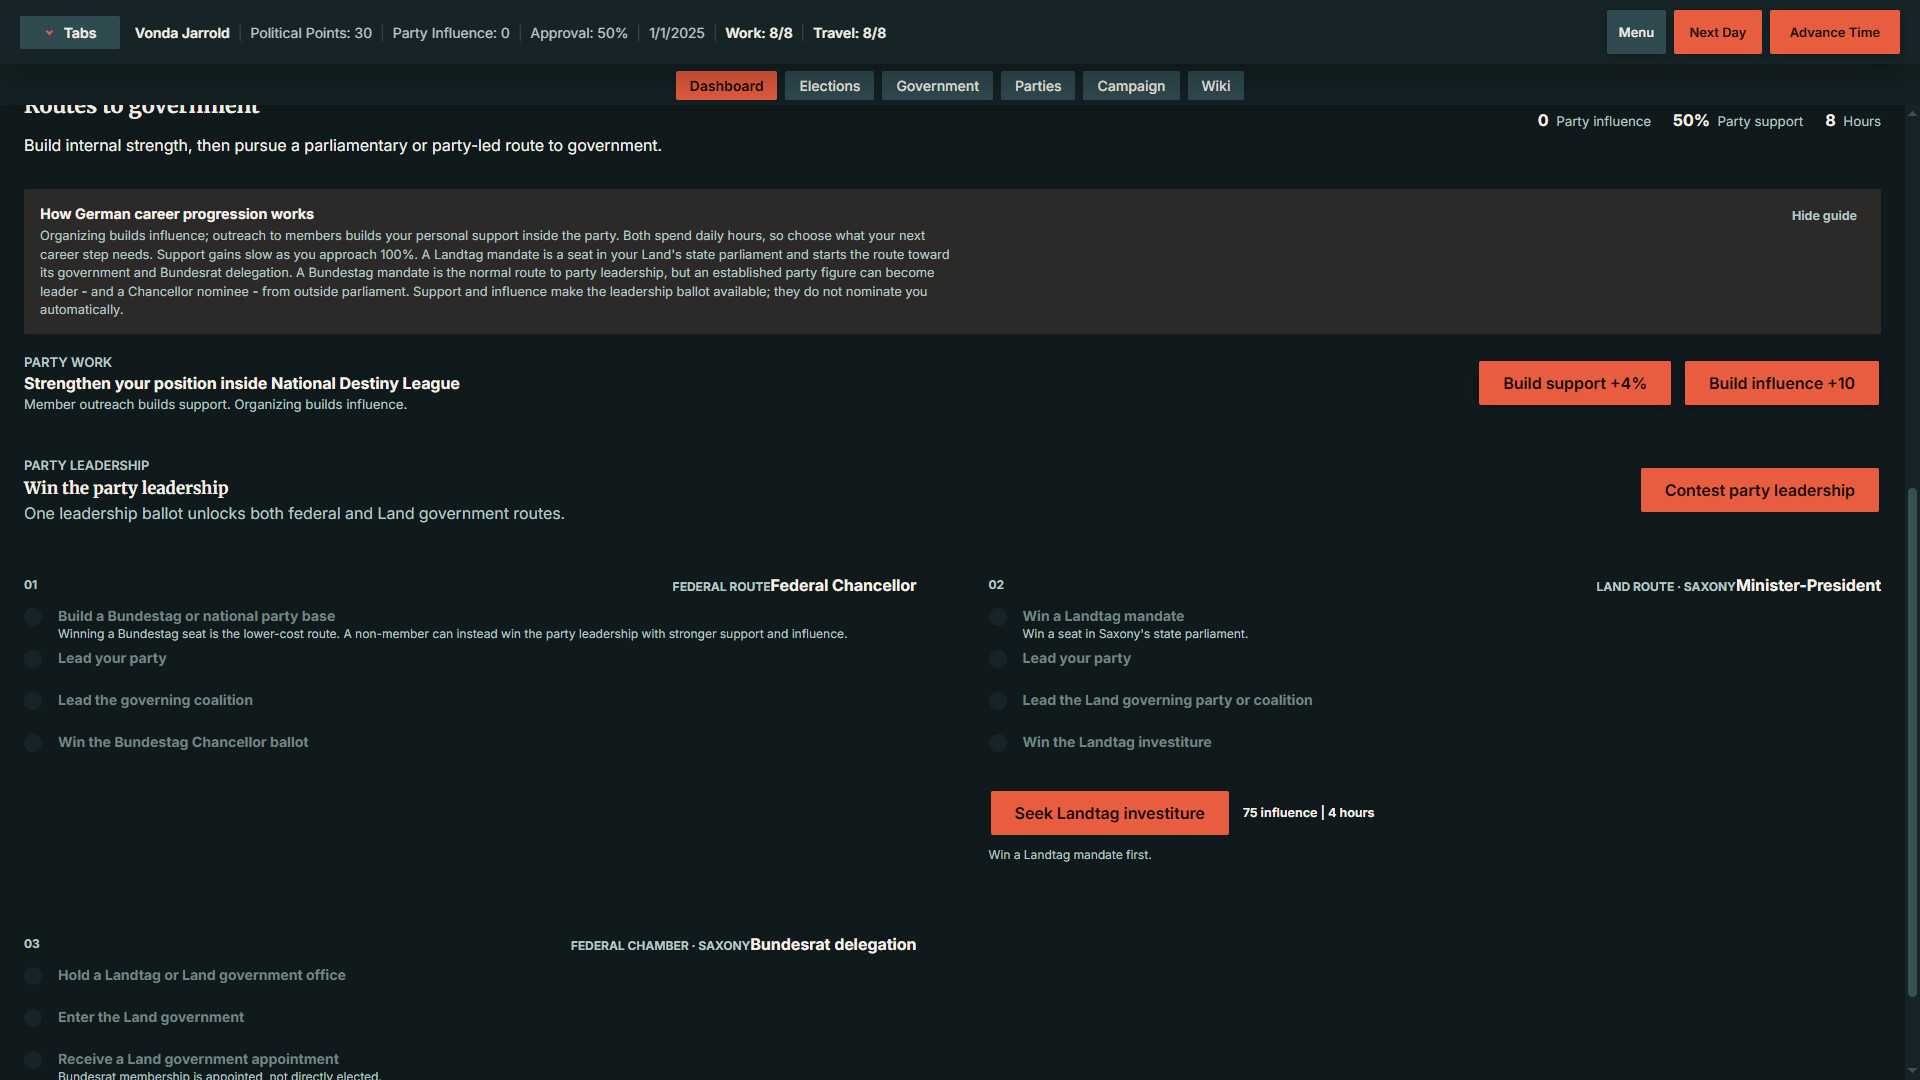Click the Federal Chancellor route heading
The image size is (1920, 1080).
click(x=843, y=585)
